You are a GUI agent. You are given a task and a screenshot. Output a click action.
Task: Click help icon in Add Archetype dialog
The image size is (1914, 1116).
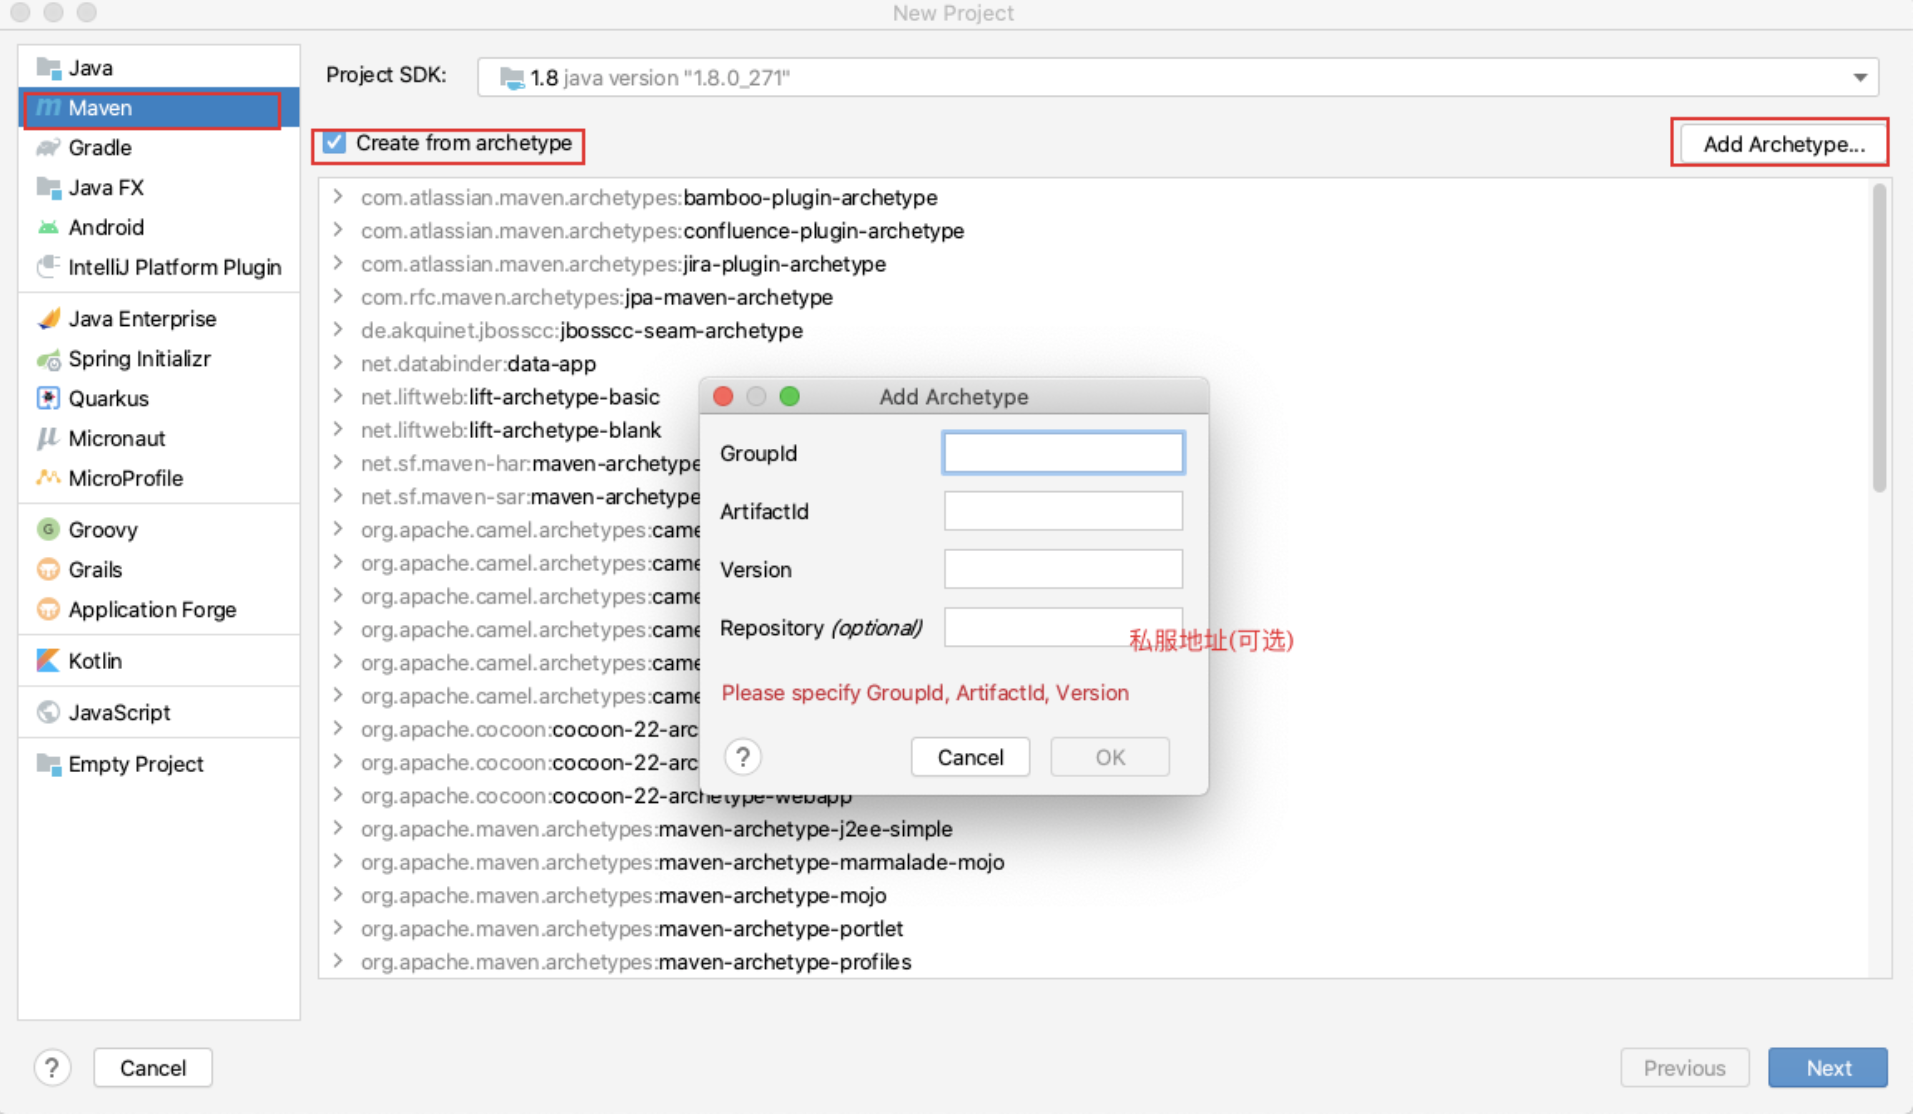click(743, 757)
